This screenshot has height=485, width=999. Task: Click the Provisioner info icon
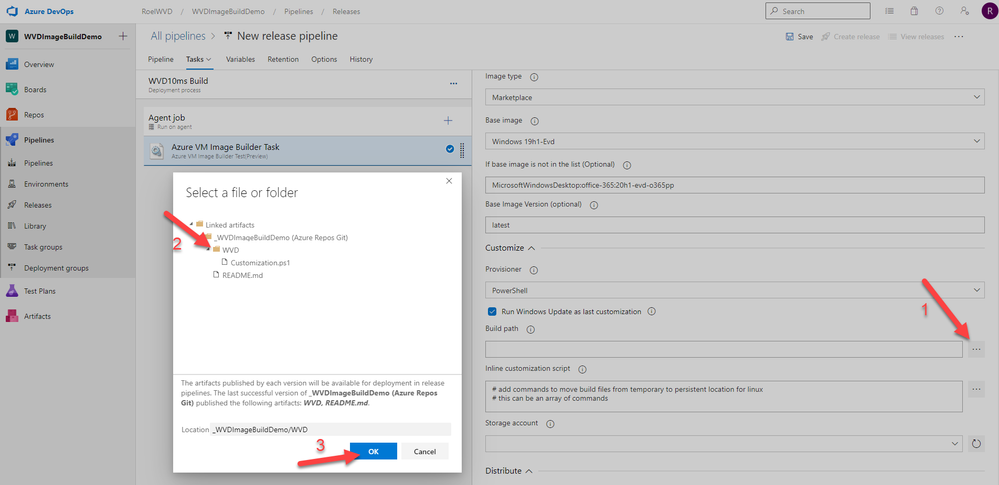tap(534, 270)
